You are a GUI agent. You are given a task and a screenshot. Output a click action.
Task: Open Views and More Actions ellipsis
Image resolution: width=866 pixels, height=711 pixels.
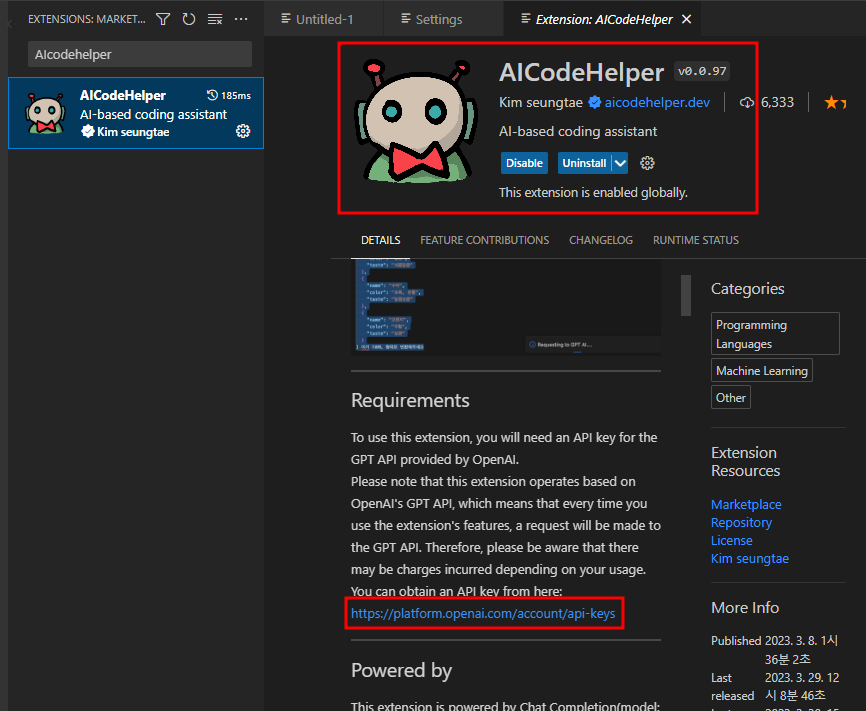pos(241,19)
